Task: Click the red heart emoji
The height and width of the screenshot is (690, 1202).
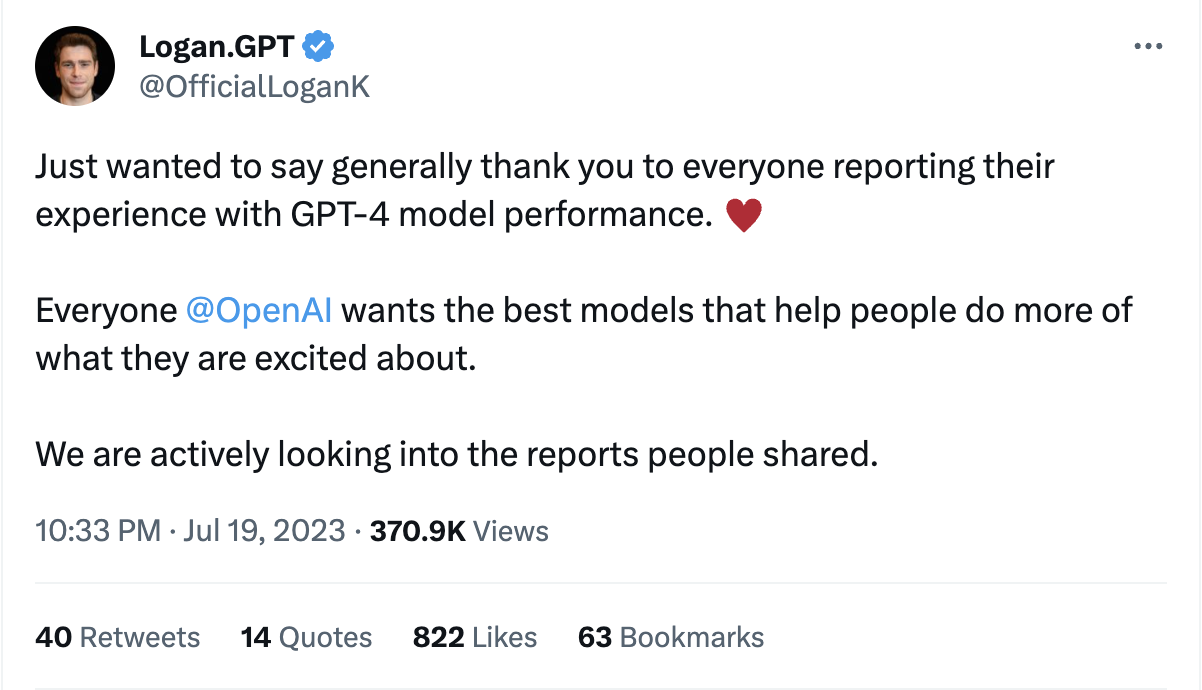Action: (x=743, y=215)
